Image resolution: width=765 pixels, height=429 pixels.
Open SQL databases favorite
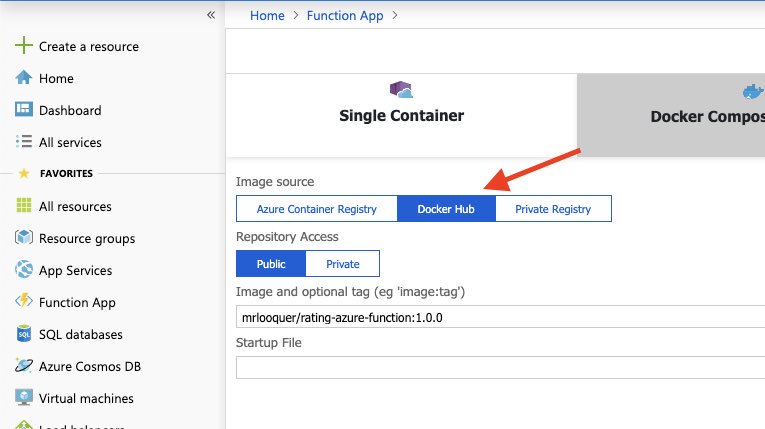pos(81,334)
